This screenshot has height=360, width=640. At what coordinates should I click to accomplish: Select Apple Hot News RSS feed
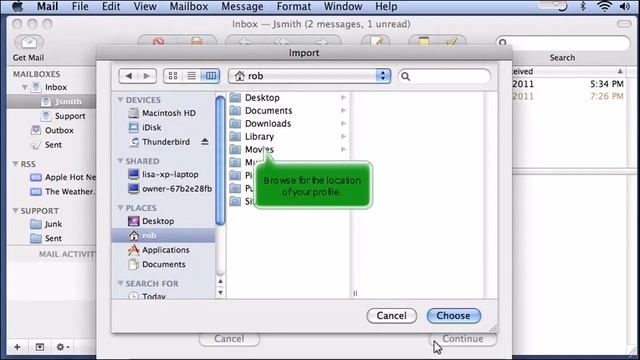point(63,178)
